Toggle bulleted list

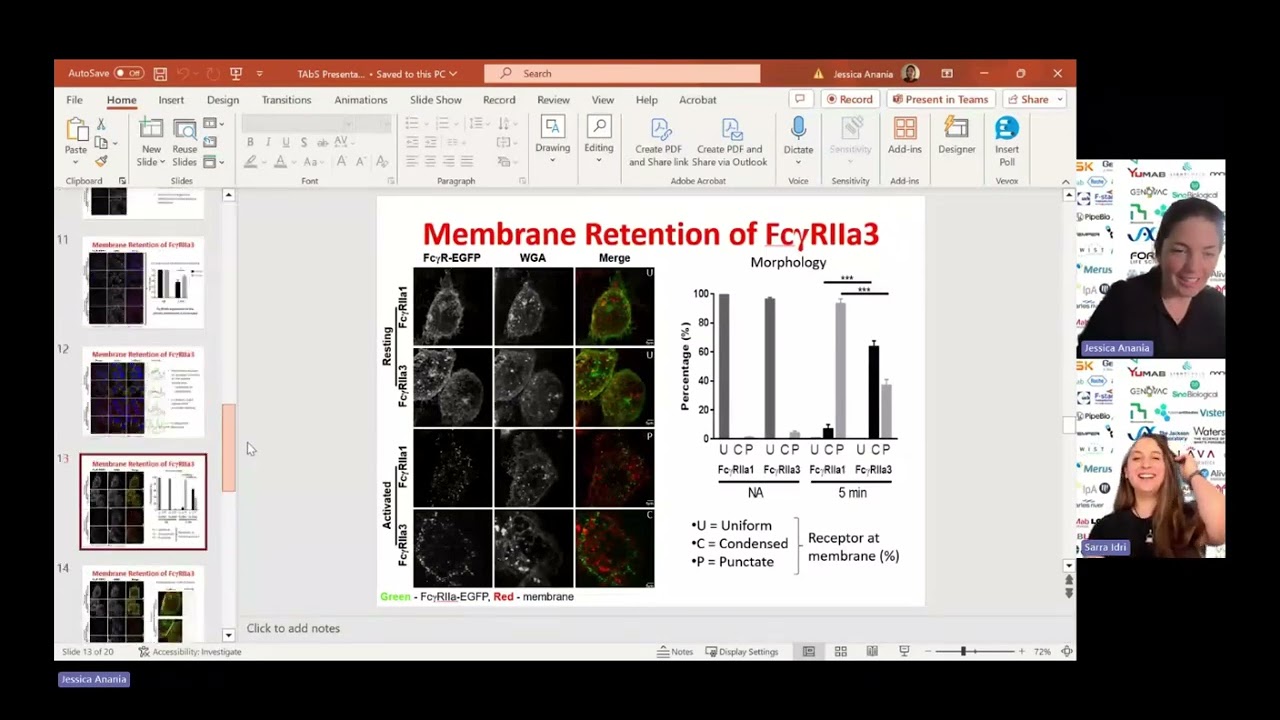412,124
